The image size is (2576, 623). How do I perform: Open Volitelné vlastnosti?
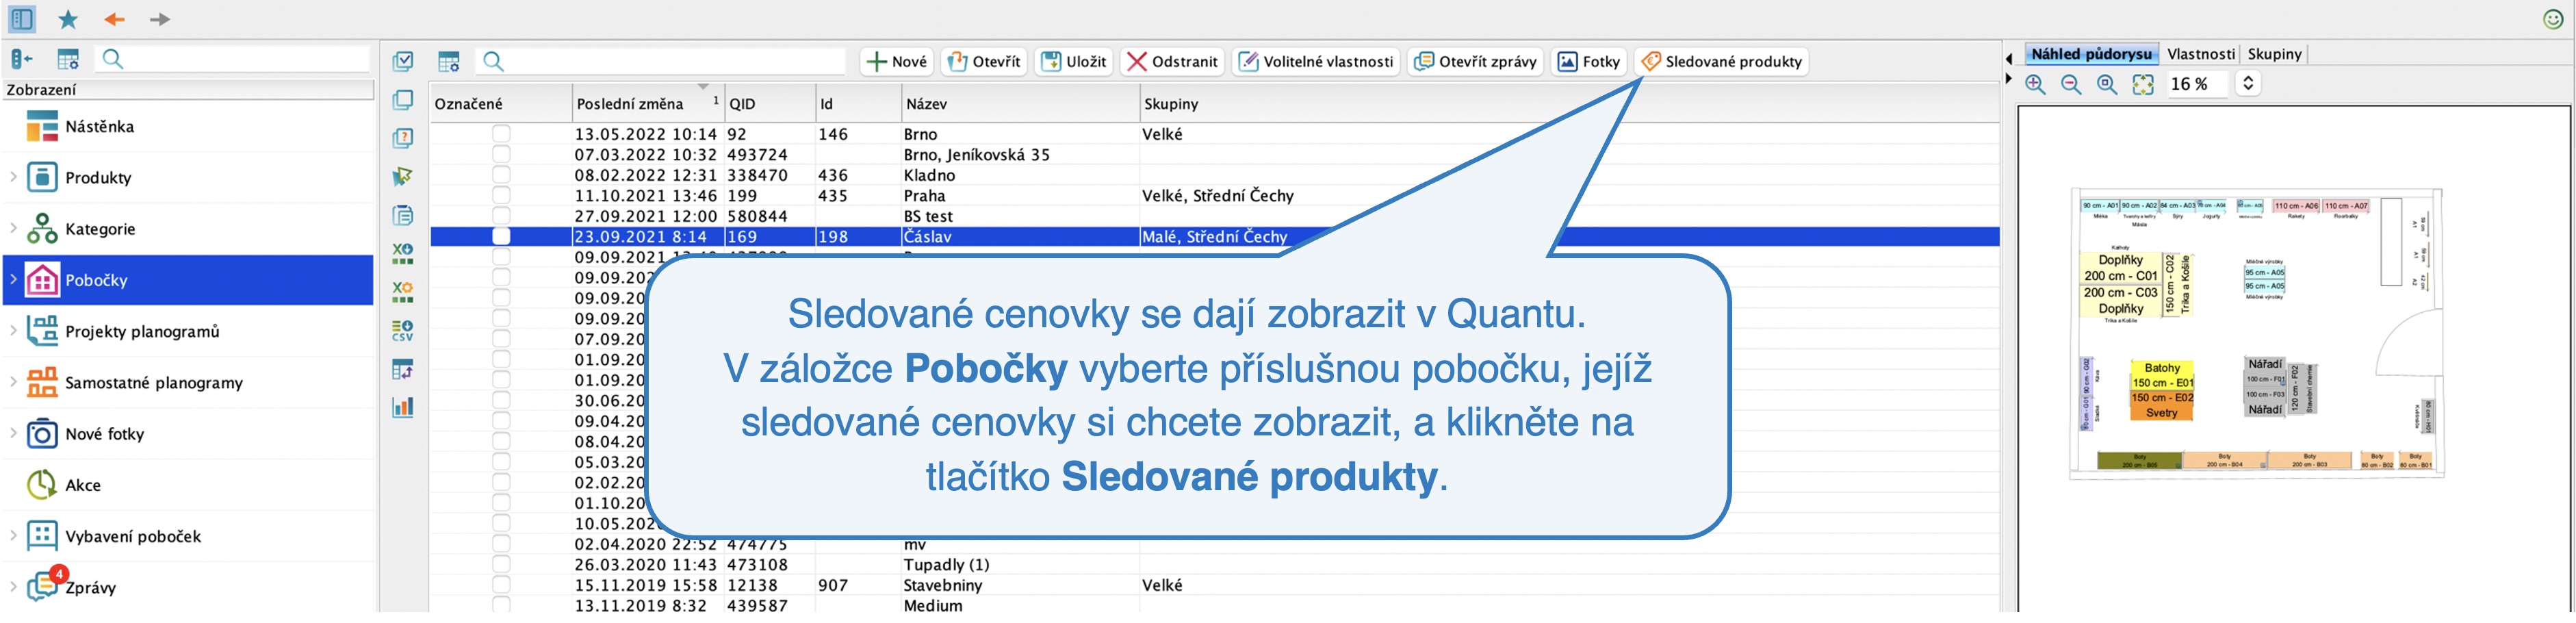pos(1316,61)
